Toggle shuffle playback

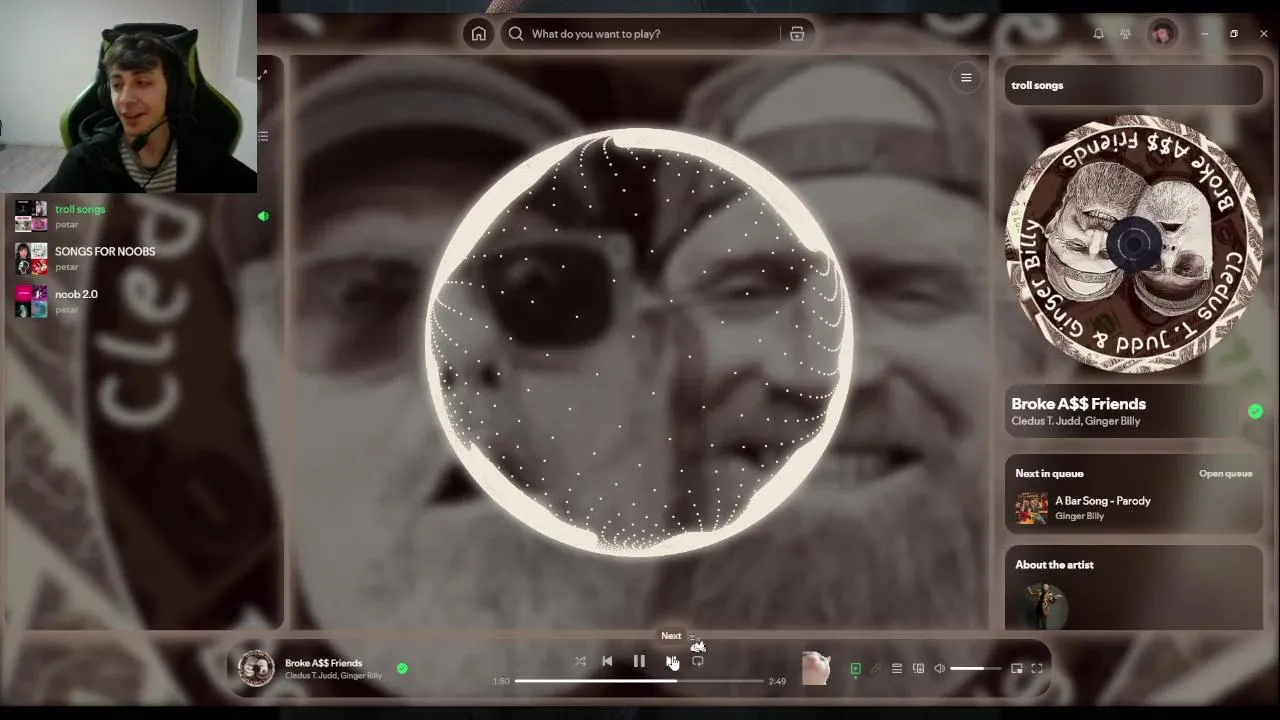pyautogui.click(x=580, y=661)
